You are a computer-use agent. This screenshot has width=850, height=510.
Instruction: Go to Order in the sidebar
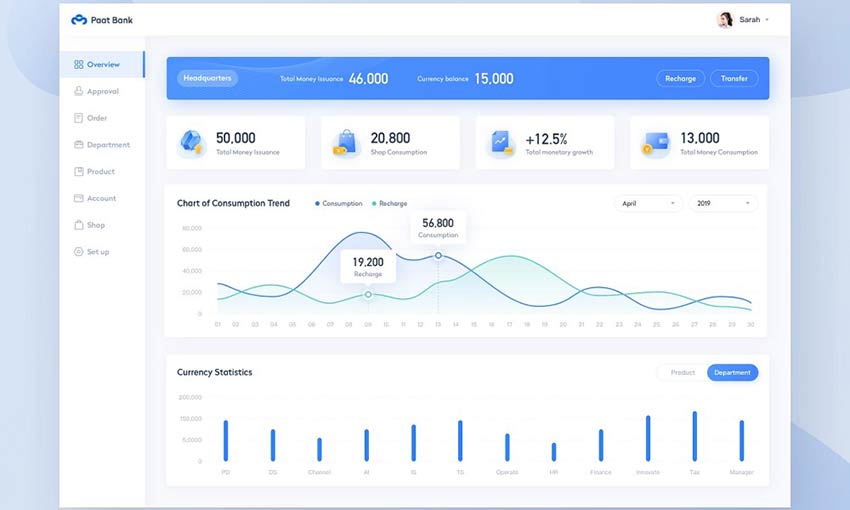click(96, 118)
